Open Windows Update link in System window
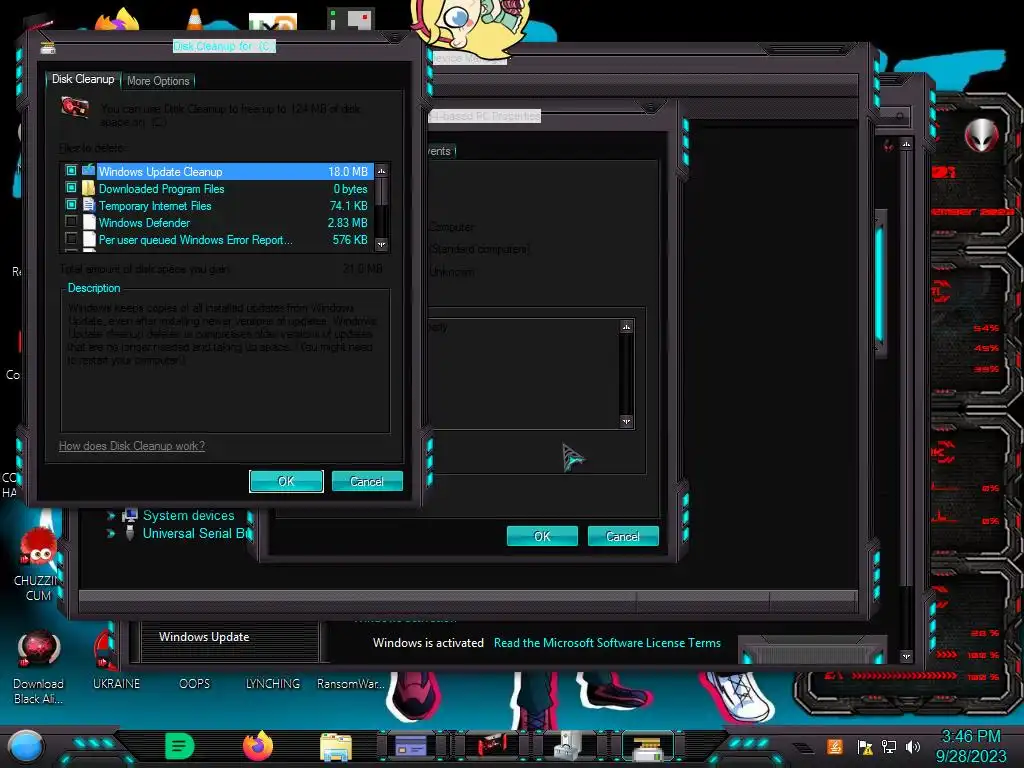The image size is (1024, 768). tap(204, 637)
